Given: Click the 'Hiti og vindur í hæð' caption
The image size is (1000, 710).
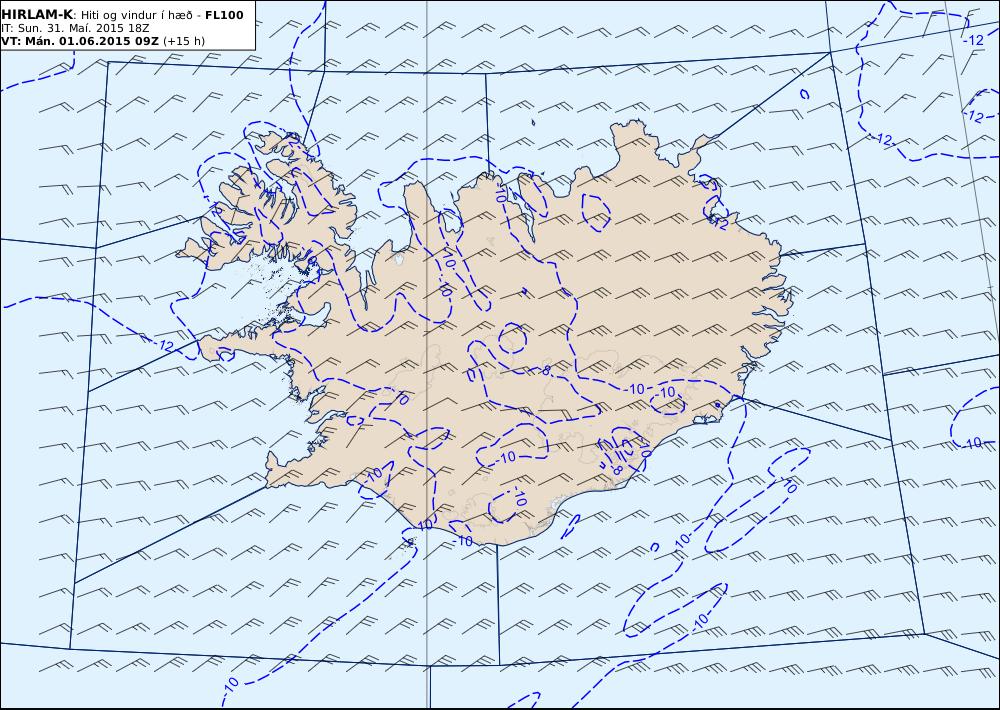Looking at the screenshot, I should tap(136, 15).
